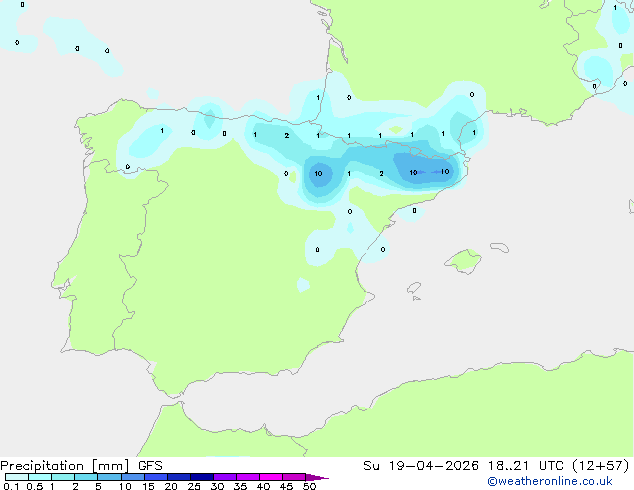Image resolution: width=634 pixels, height=490 pixels.
Task: Click the legend scale label '45'
Action: coord(286,486)
